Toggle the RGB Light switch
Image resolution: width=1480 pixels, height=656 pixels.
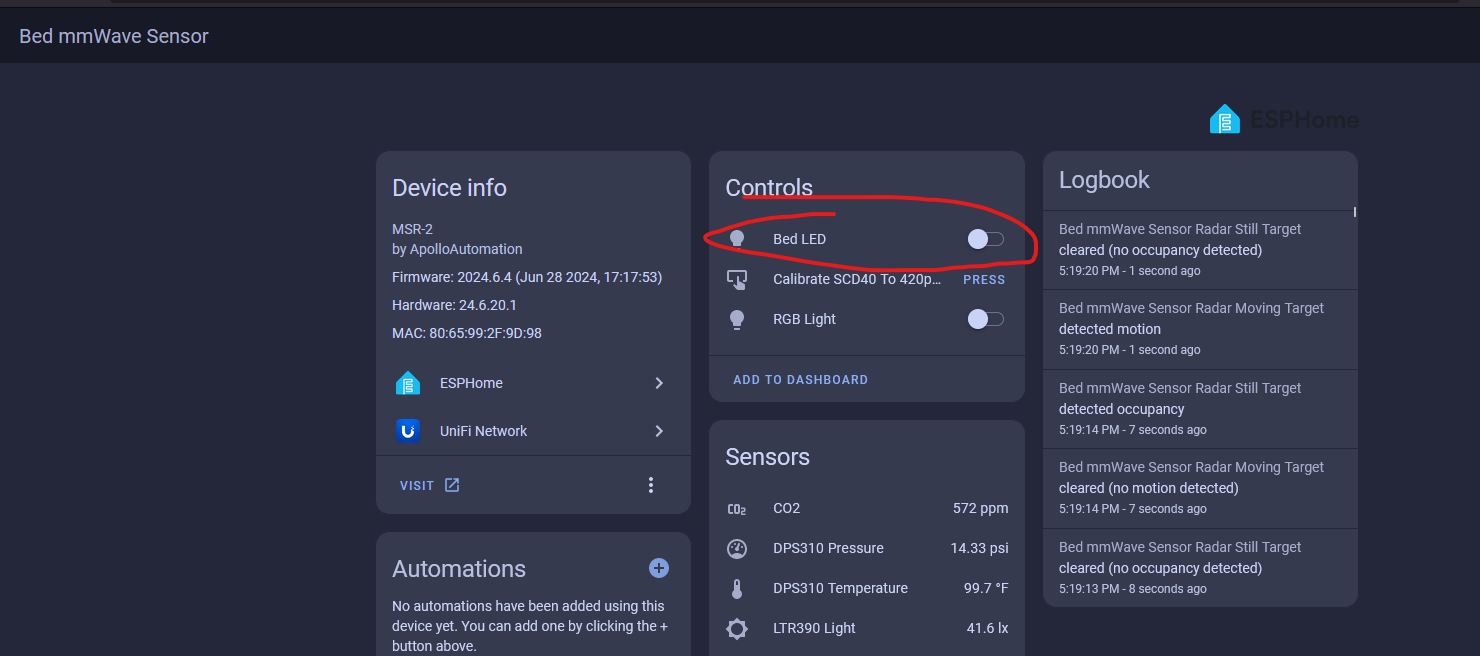pyautogui.click(x=985, y=319)
